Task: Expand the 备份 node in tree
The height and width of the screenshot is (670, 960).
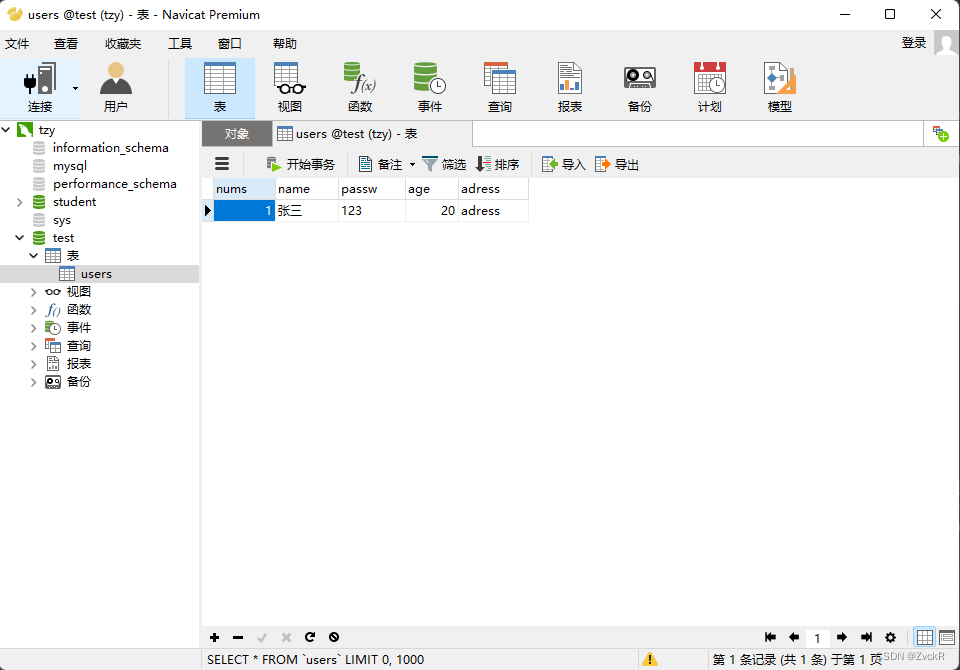Action: coord(34,382)
